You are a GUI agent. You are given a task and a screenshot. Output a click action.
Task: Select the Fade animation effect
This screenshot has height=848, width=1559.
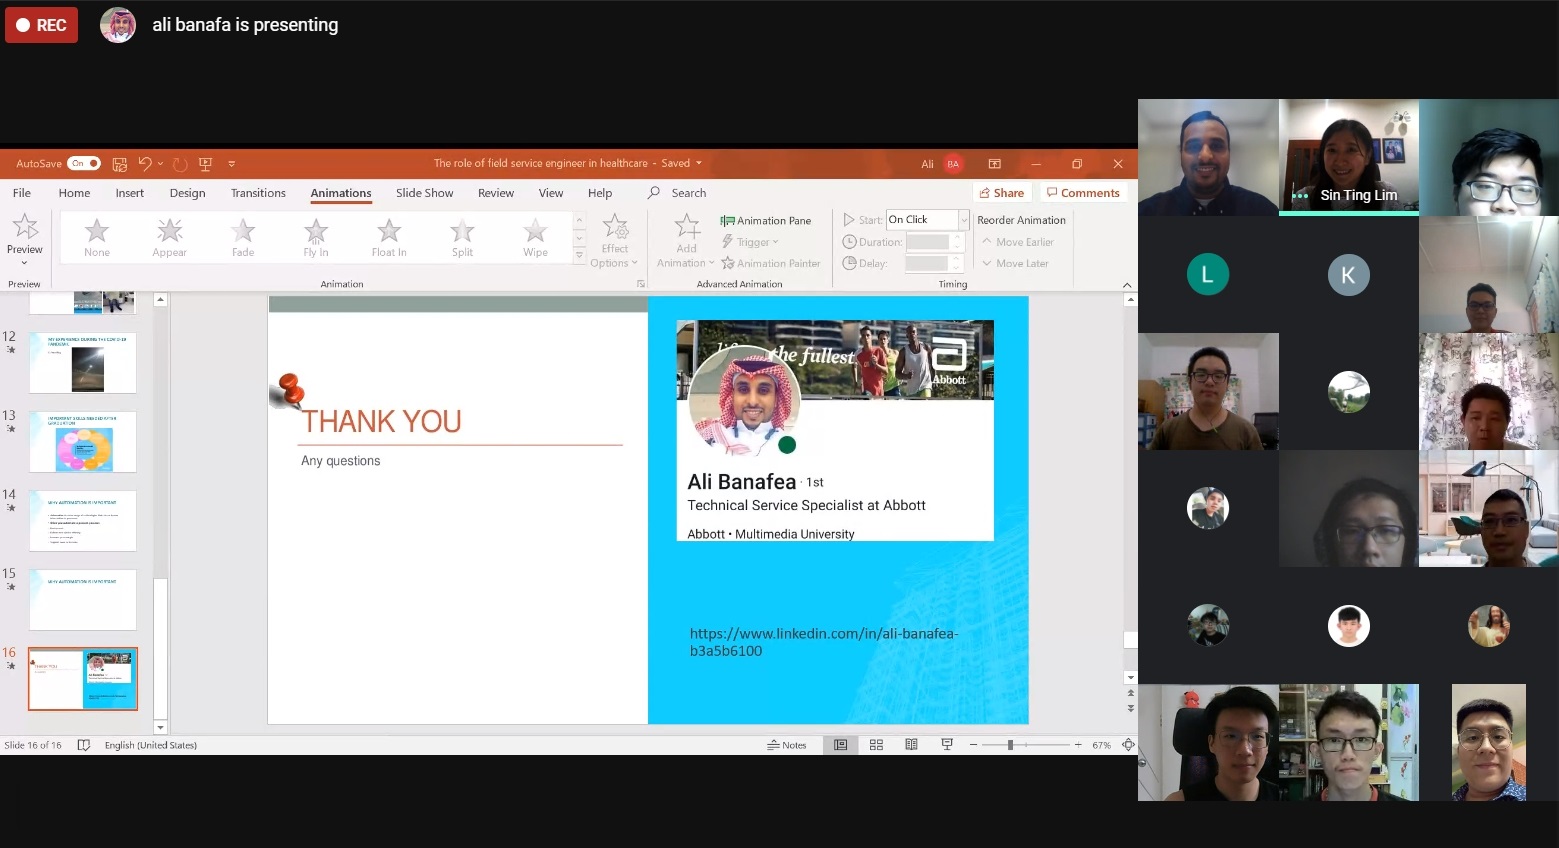tap(243, 238)
